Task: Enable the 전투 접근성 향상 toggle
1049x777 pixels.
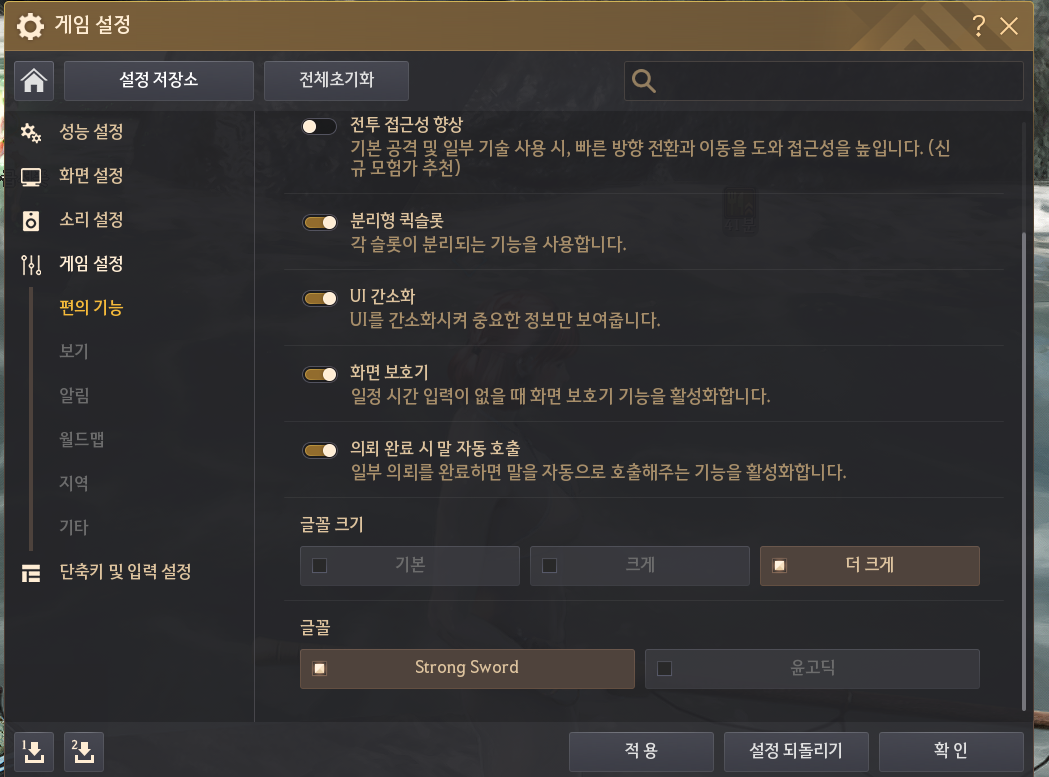Action: tap(320, 125)
